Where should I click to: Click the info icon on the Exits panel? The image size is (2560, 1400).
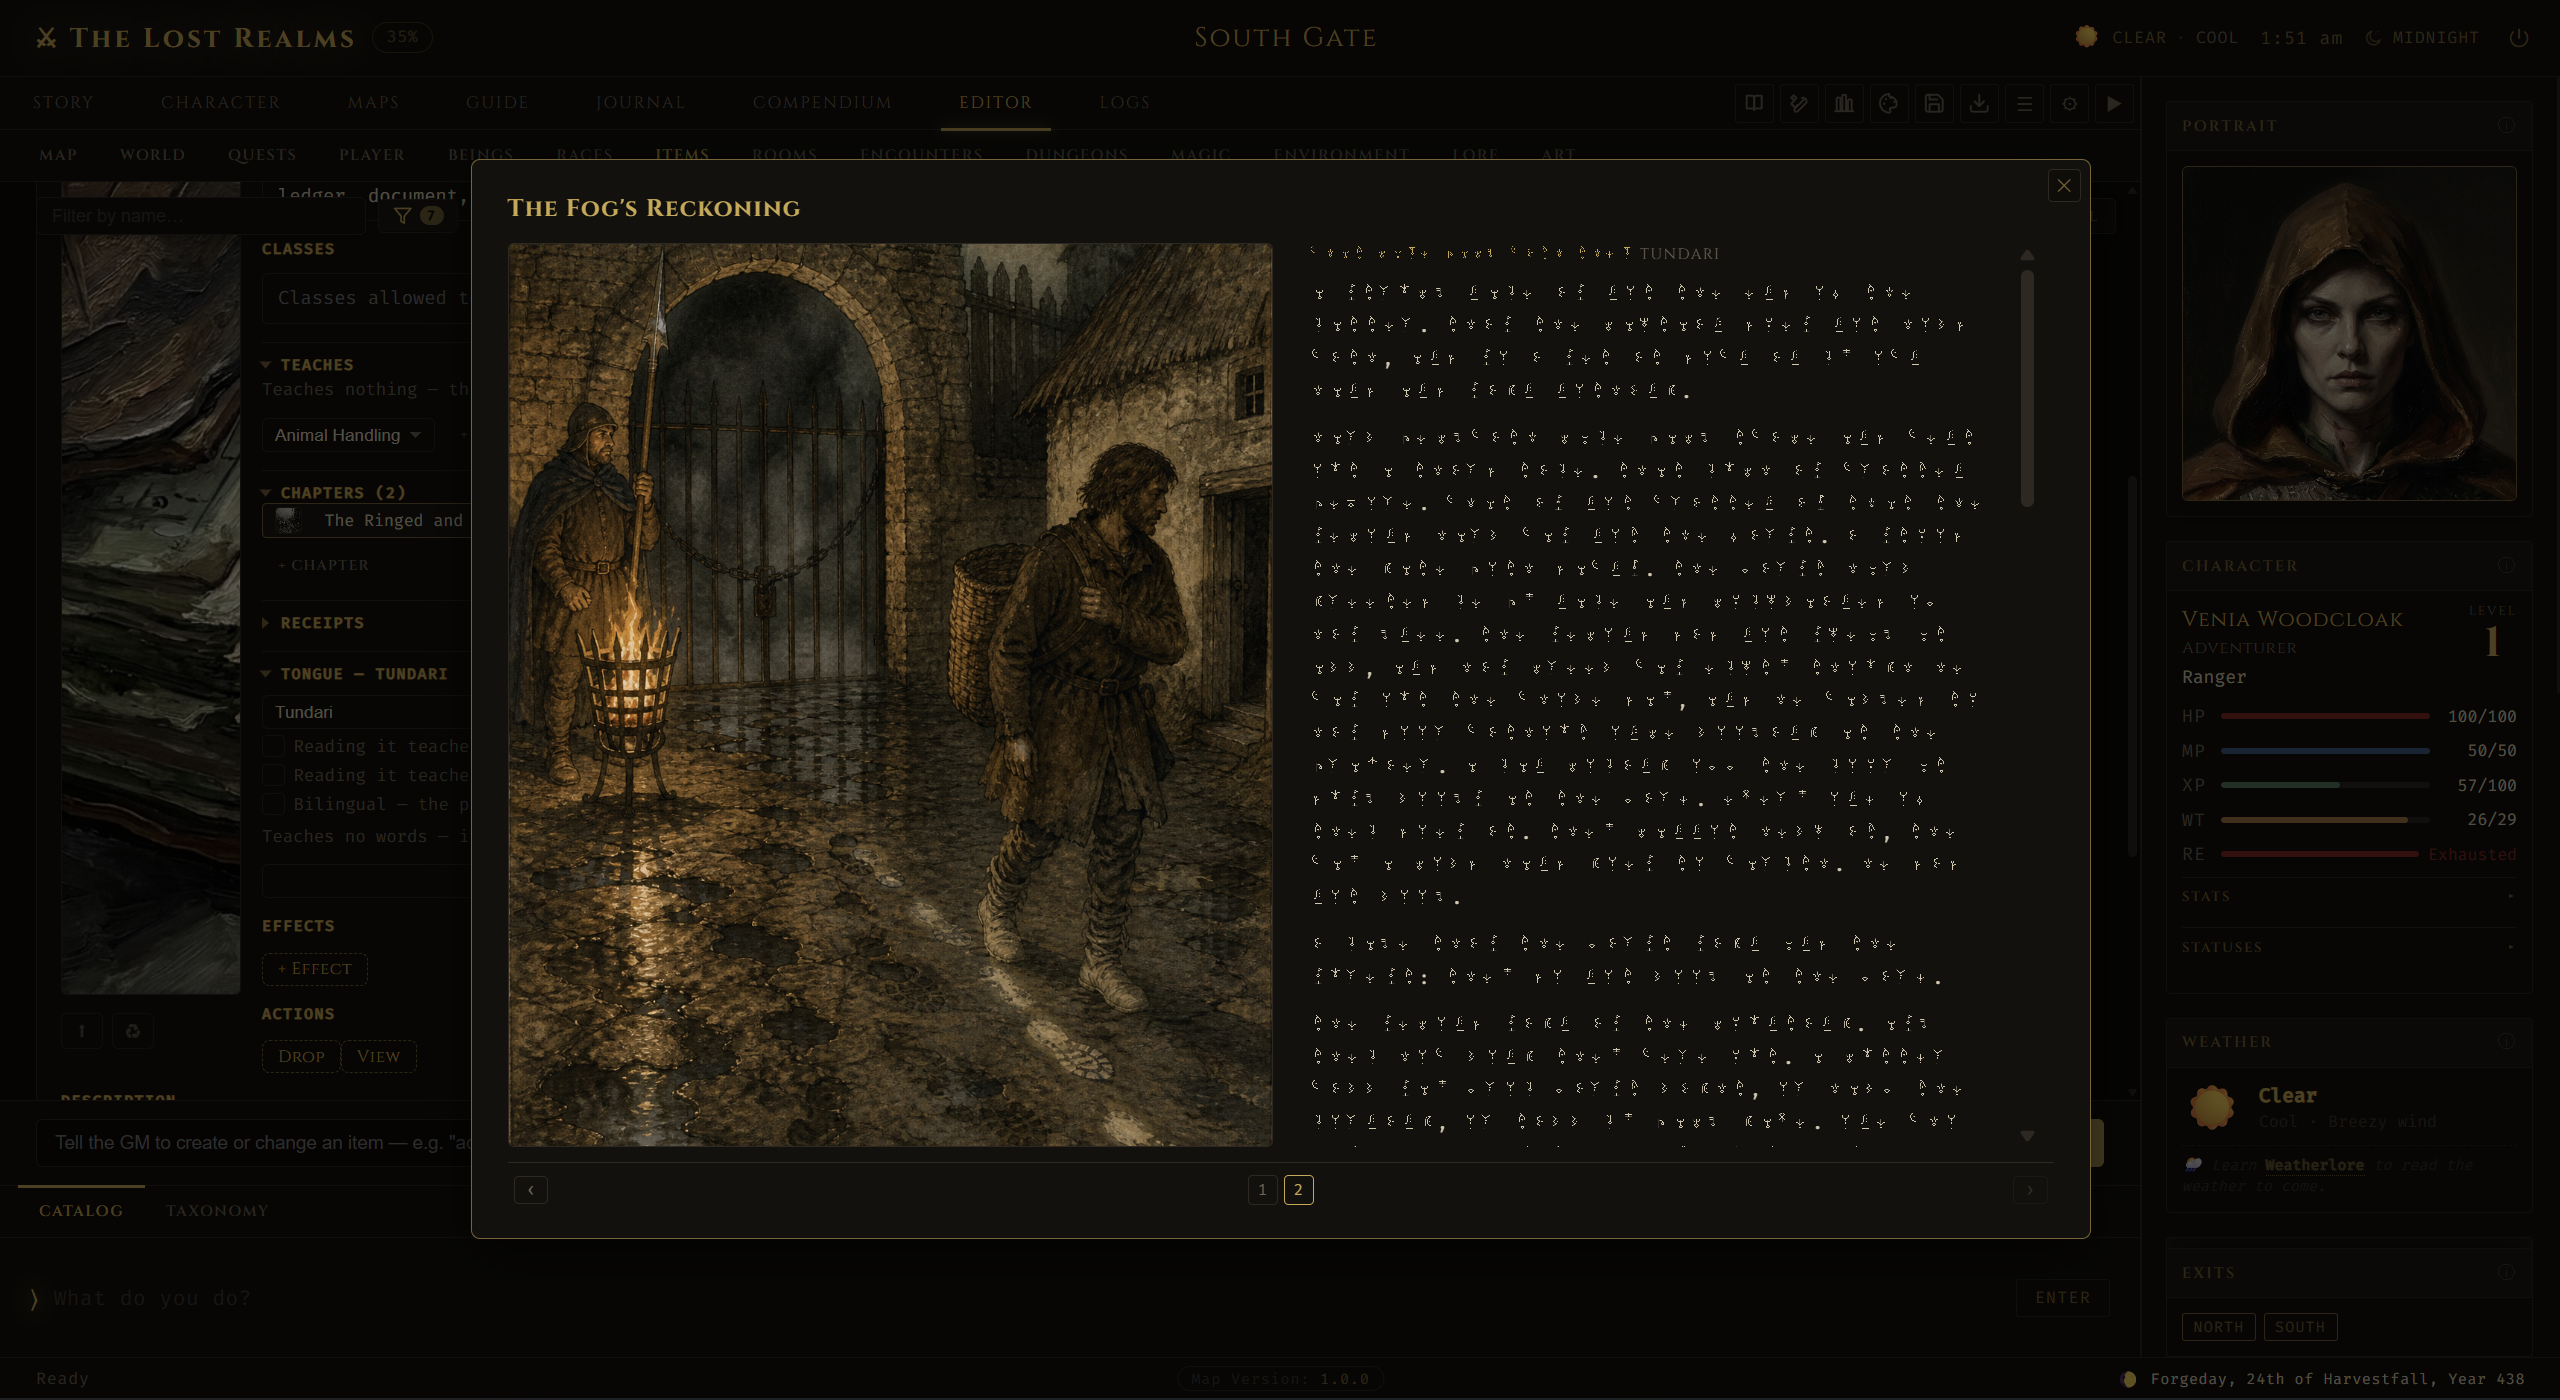coord(2506,1272)
